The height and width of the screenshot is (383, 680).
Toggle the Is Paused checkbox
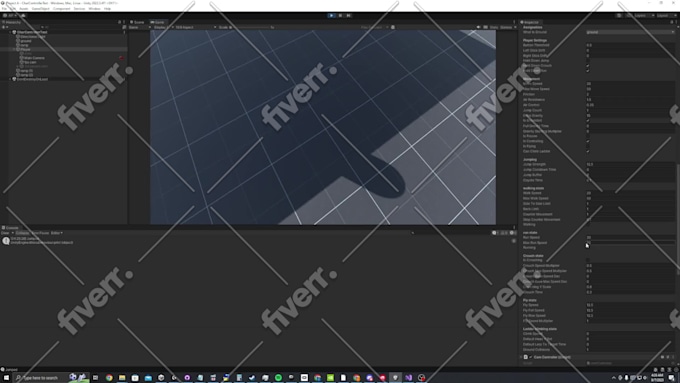pos(588,136)
